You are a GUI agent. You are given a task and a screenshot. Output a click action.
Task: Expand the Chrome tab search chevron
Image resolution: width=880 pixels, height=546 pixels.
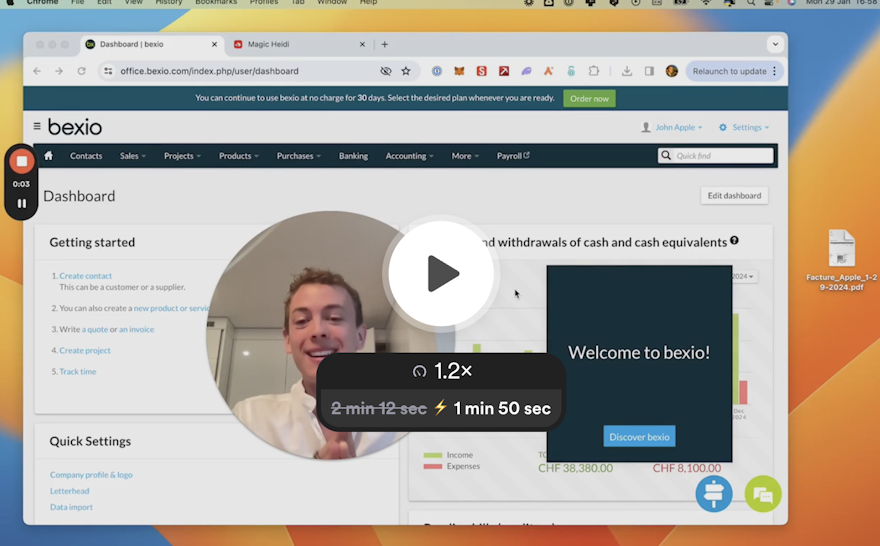point(775,44)
